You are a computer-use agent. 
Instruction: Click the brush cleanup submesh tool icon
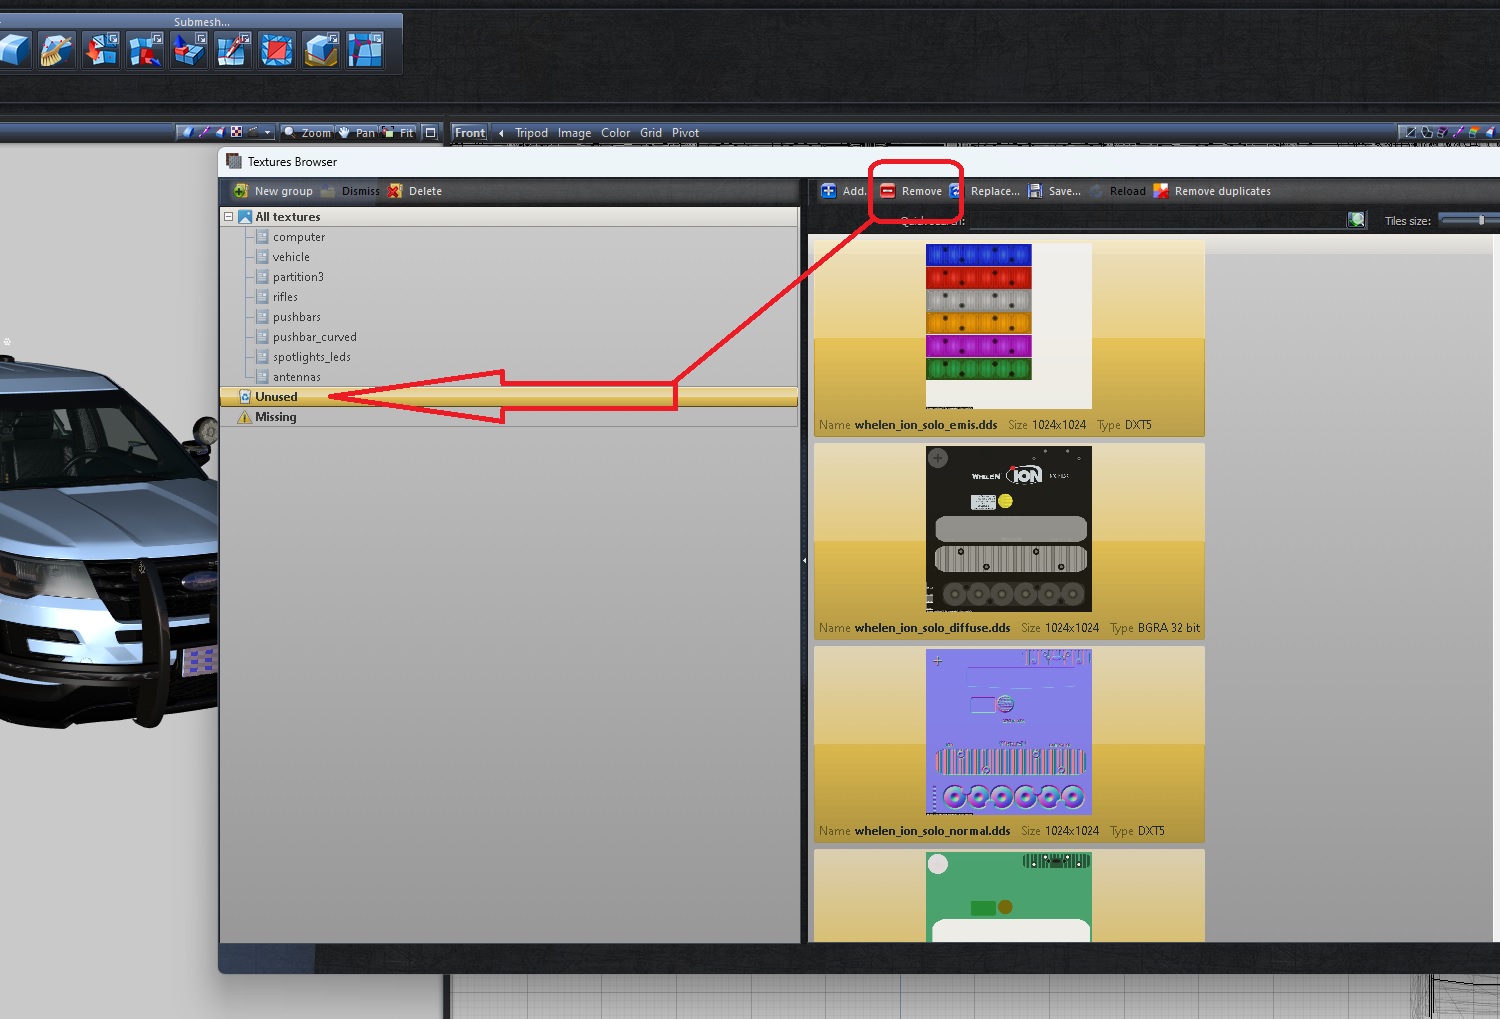coord(56,50)
